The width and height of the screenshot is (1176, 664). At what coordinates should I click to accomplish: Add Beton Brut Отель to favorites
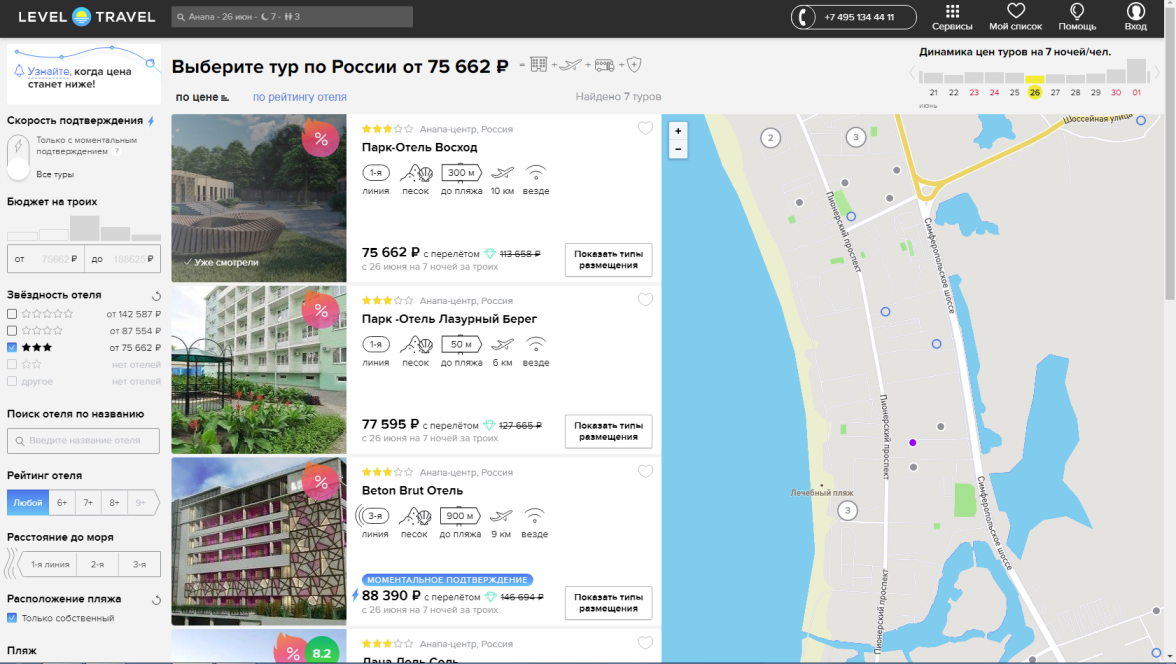click(x=645, y=472)
